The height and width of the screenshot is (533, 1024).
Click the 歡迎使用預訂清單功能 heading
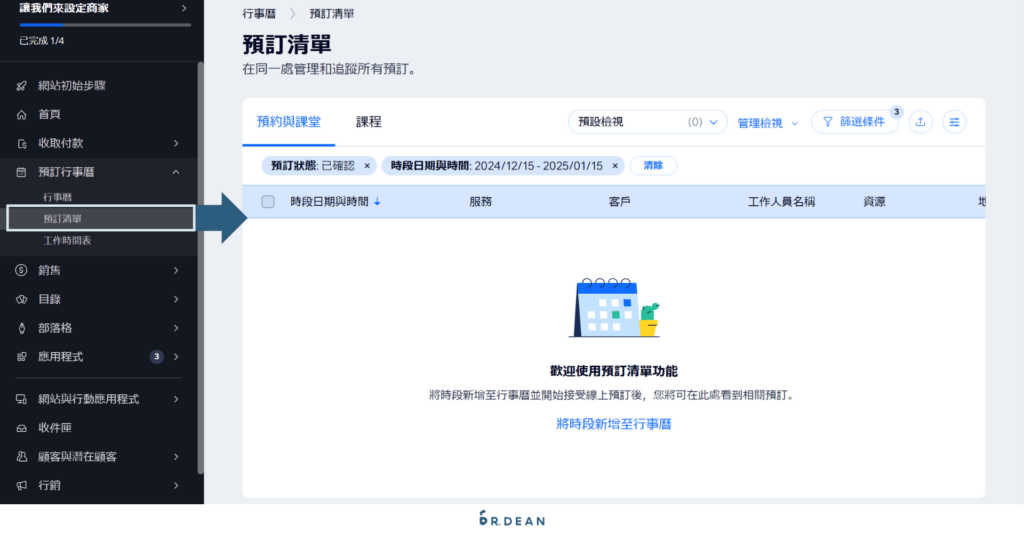[614, 371]
